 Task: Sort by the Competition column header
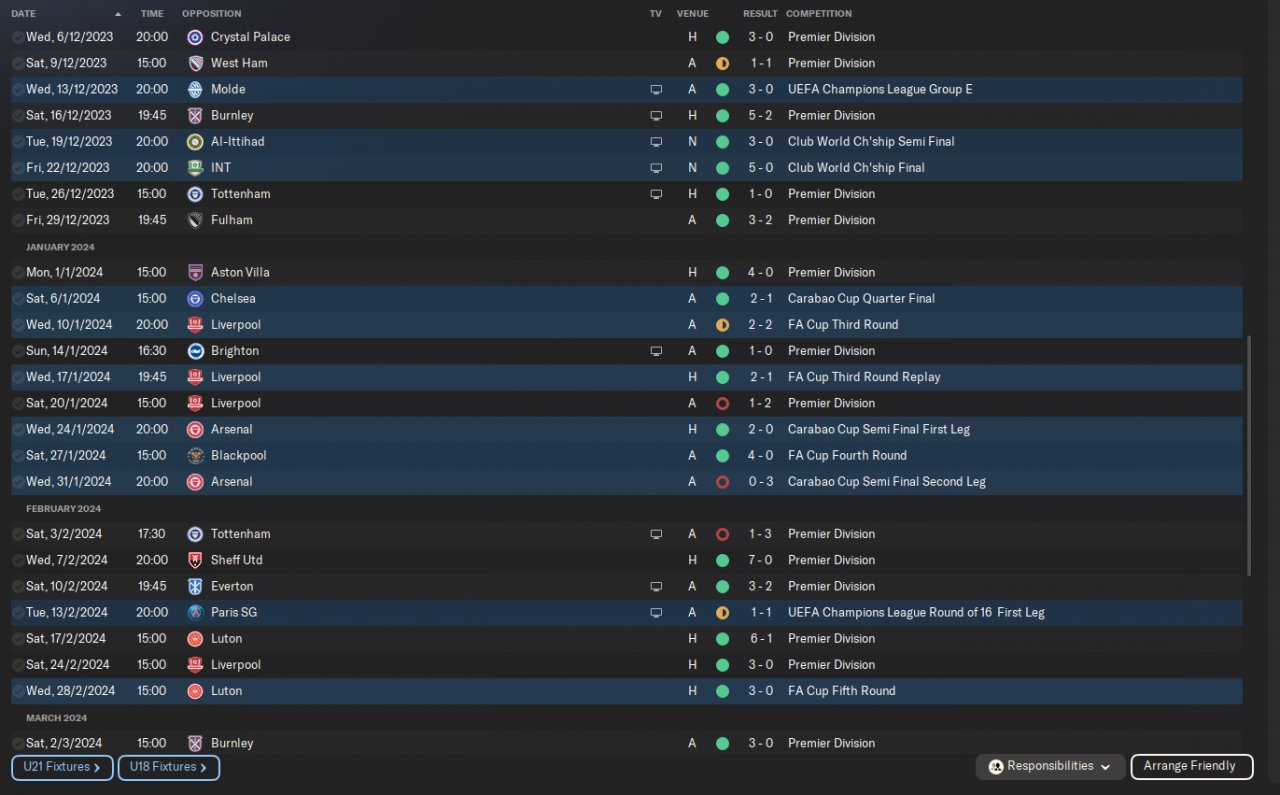click(x=819, y=14)
